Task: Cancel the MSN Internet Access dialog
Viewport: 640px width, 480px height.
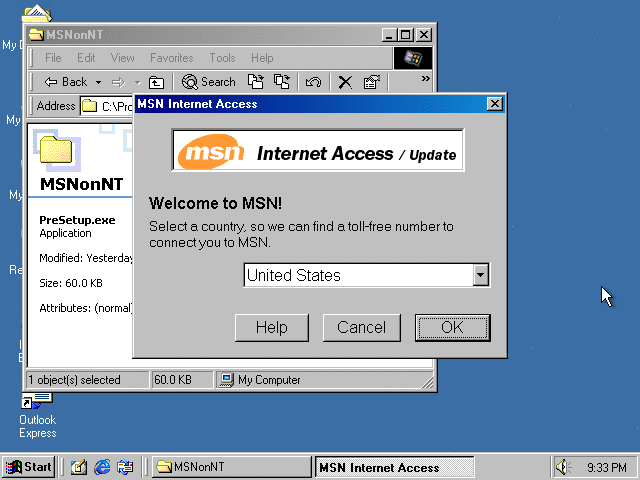Action: [x=362, y=327]
